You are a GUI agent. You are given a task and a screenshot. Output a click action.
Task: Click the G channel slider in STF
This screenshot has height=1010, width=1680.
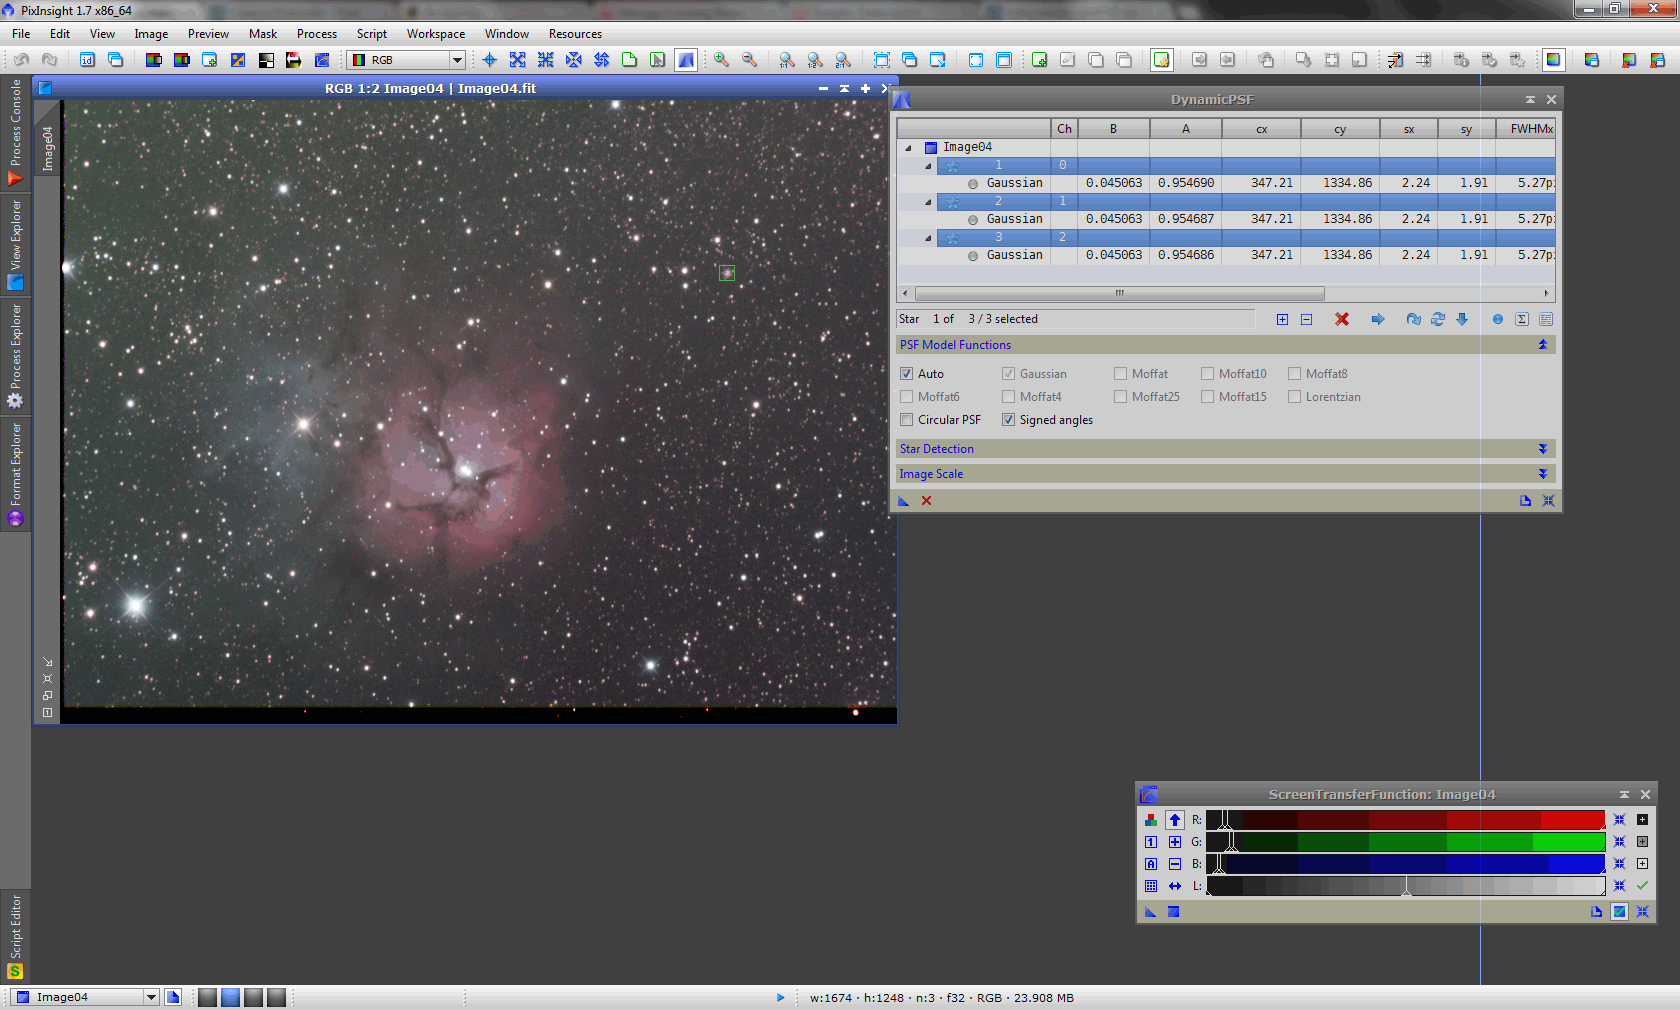(x=1405, y=842)
